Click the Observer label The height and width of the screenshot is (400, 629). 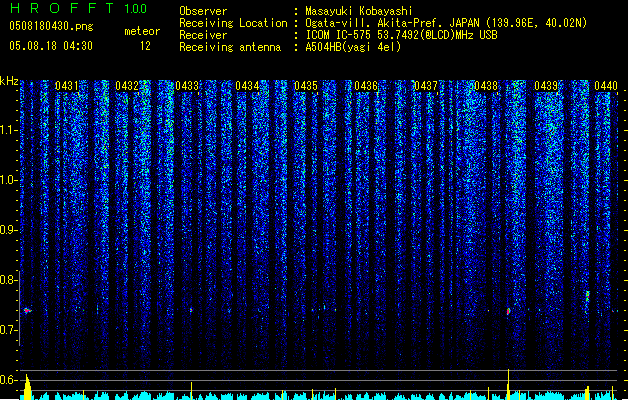coord(203,11)
